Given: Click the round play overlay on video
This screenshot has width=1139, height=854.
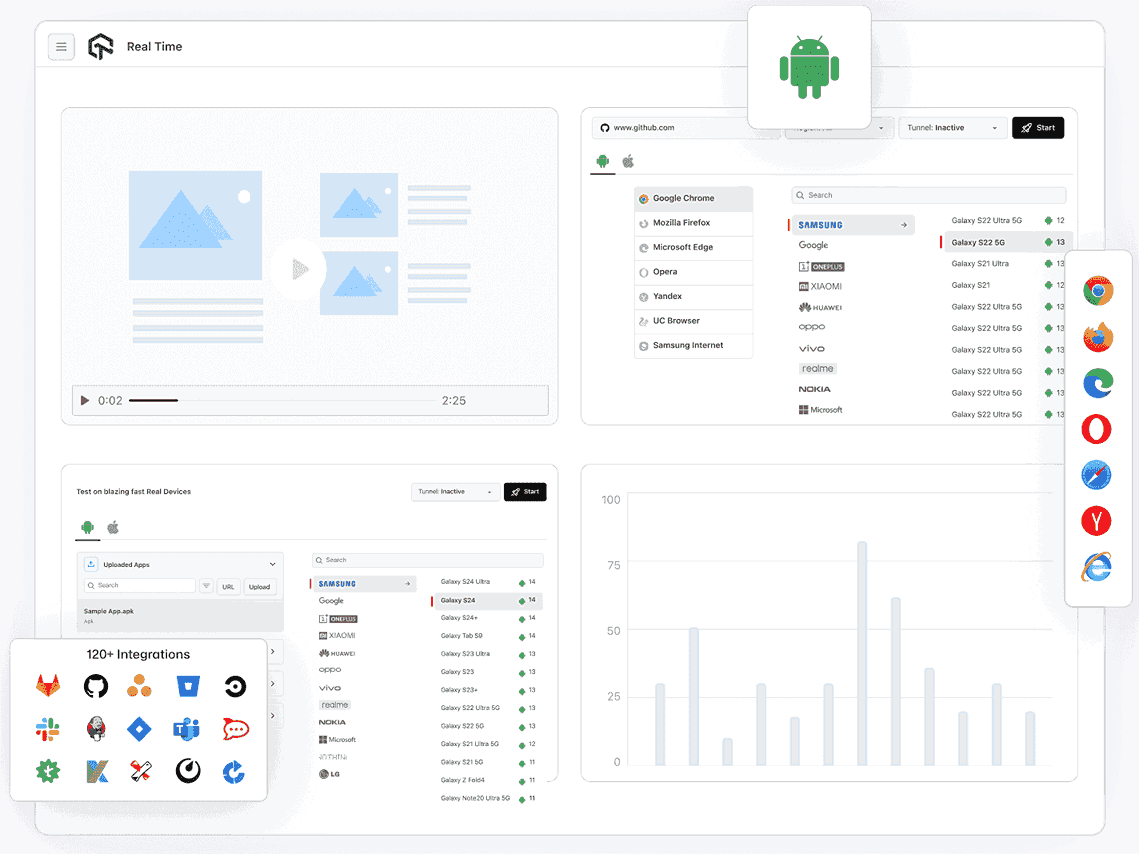Looking at the screenshot, I should coord(299,269).
